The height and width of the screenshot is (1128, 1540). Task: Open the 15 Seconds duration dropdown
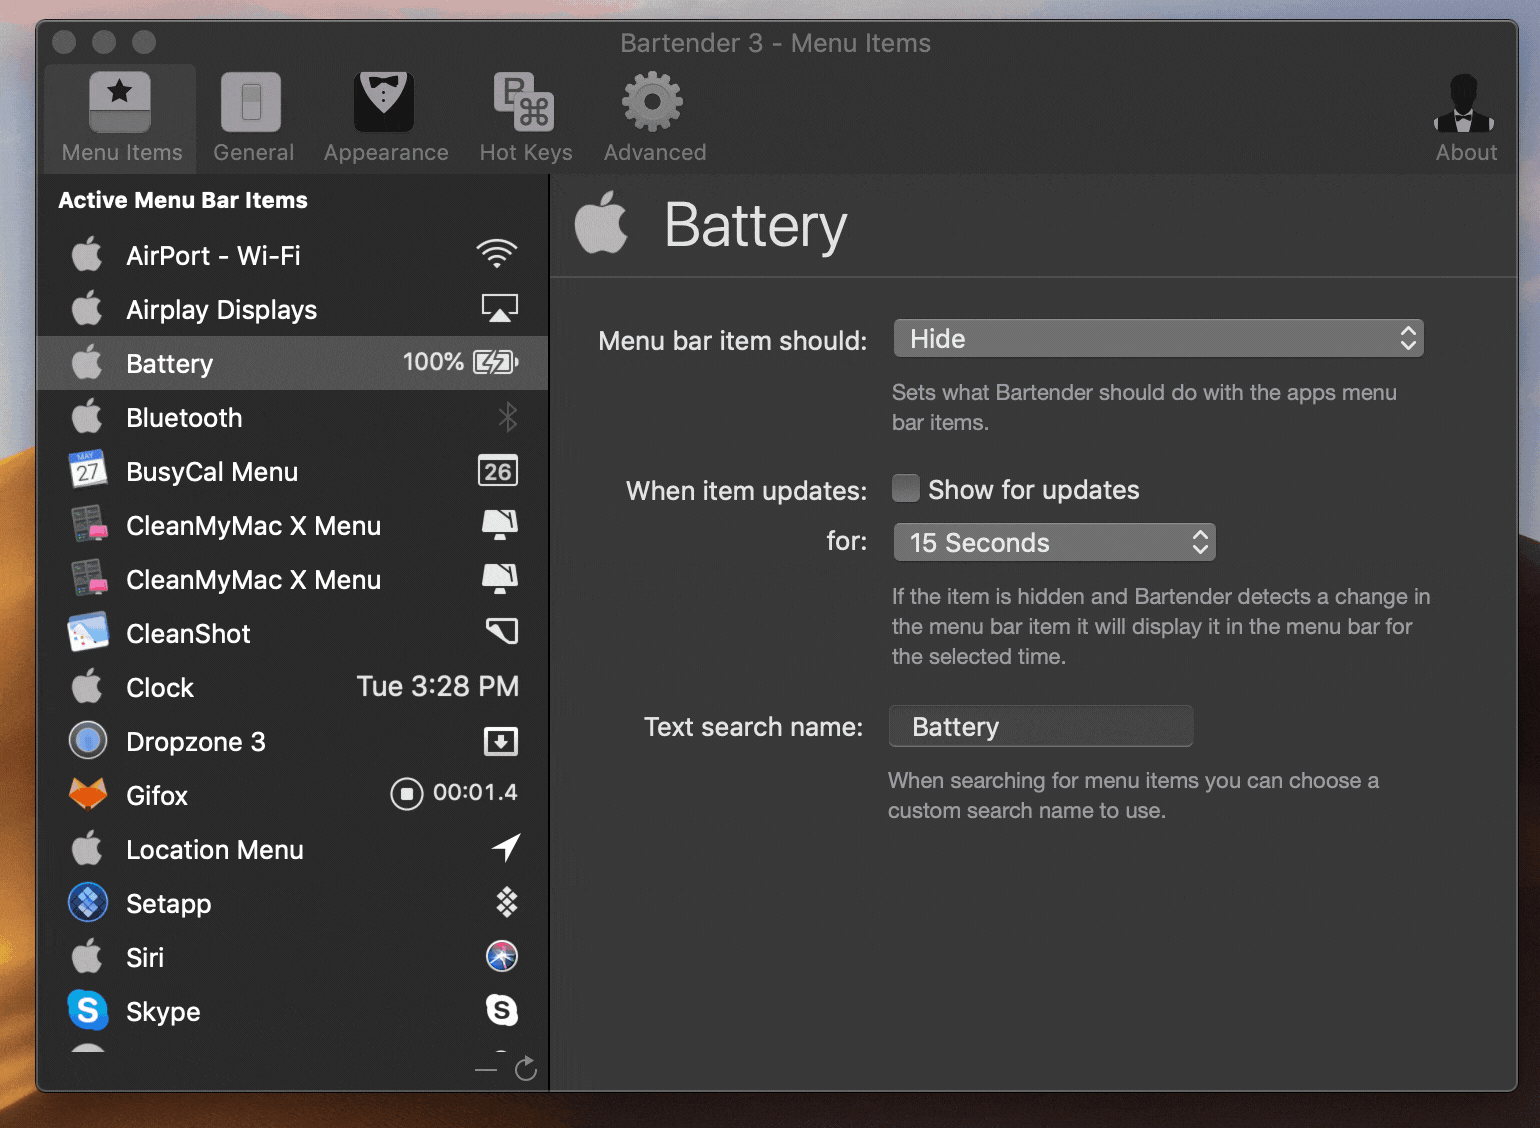click(x=1054, y=542)
